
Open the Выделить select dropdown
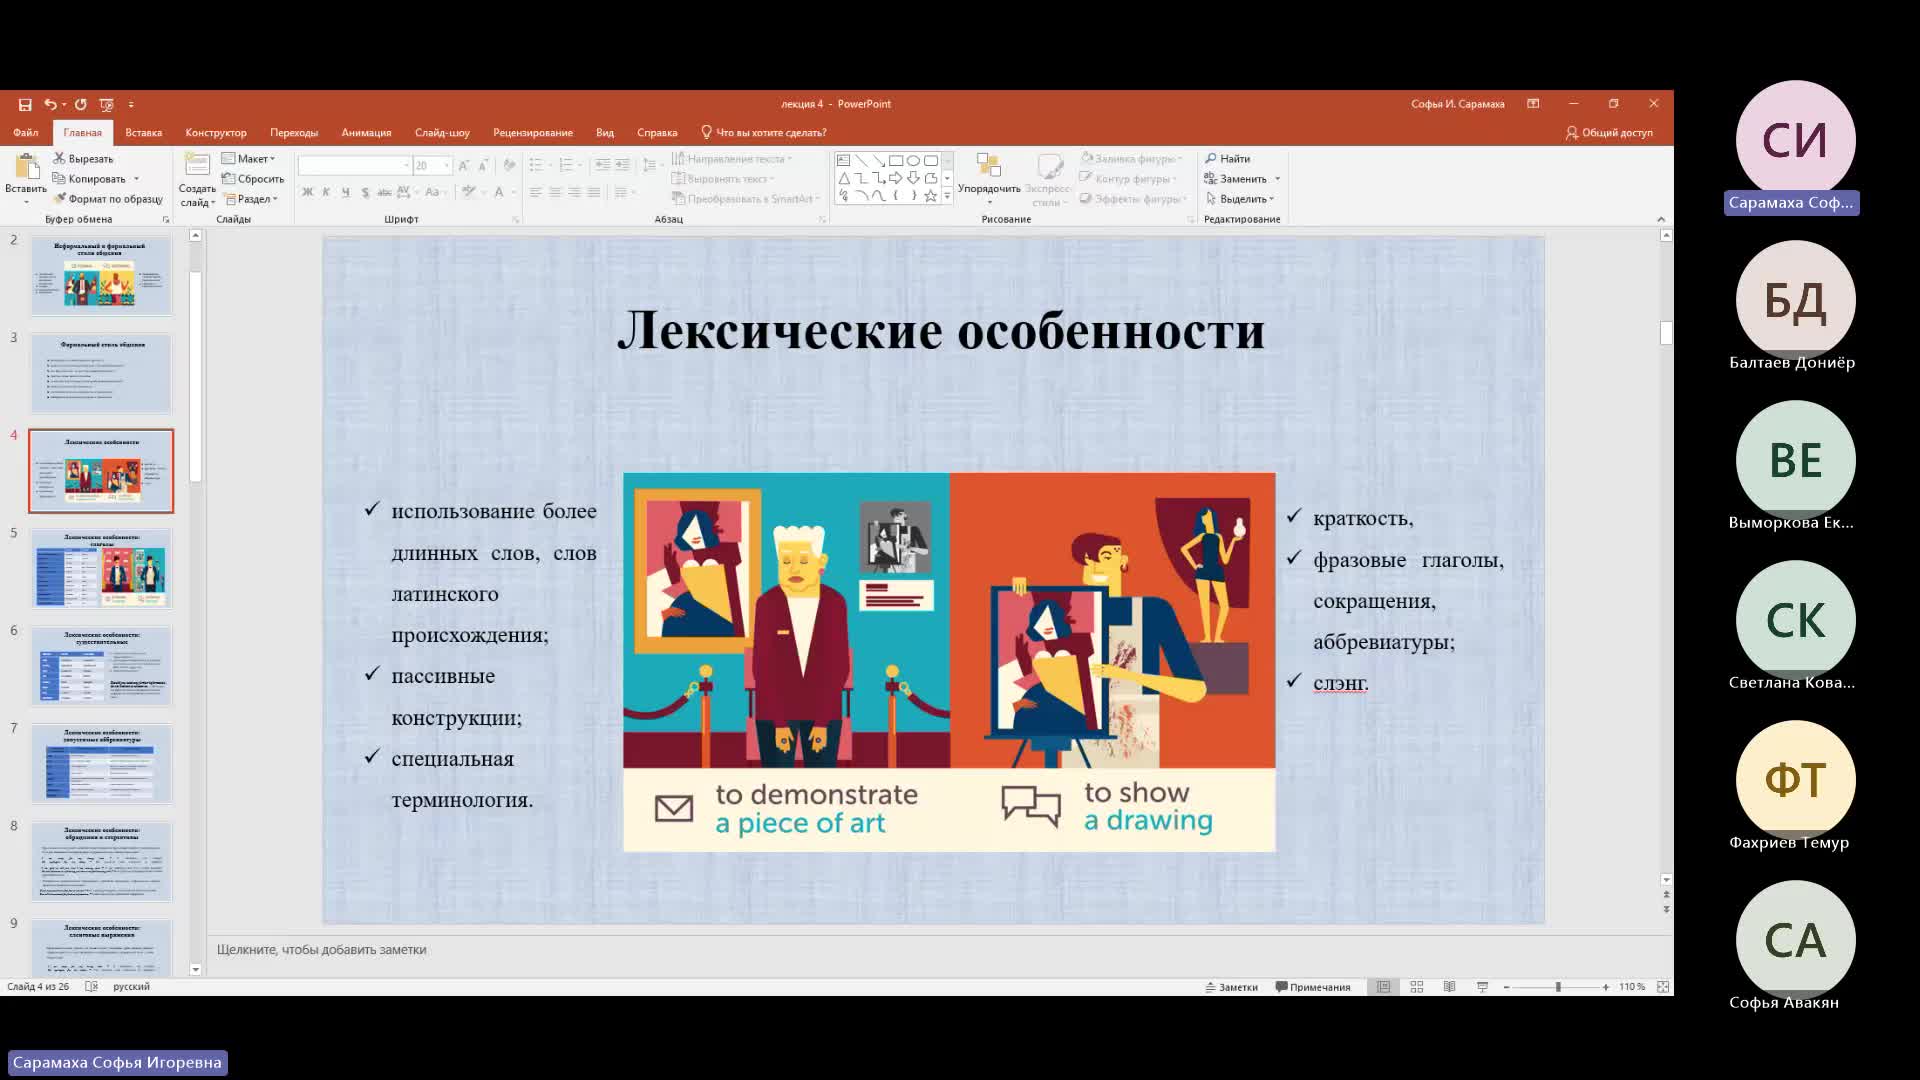1241,199
